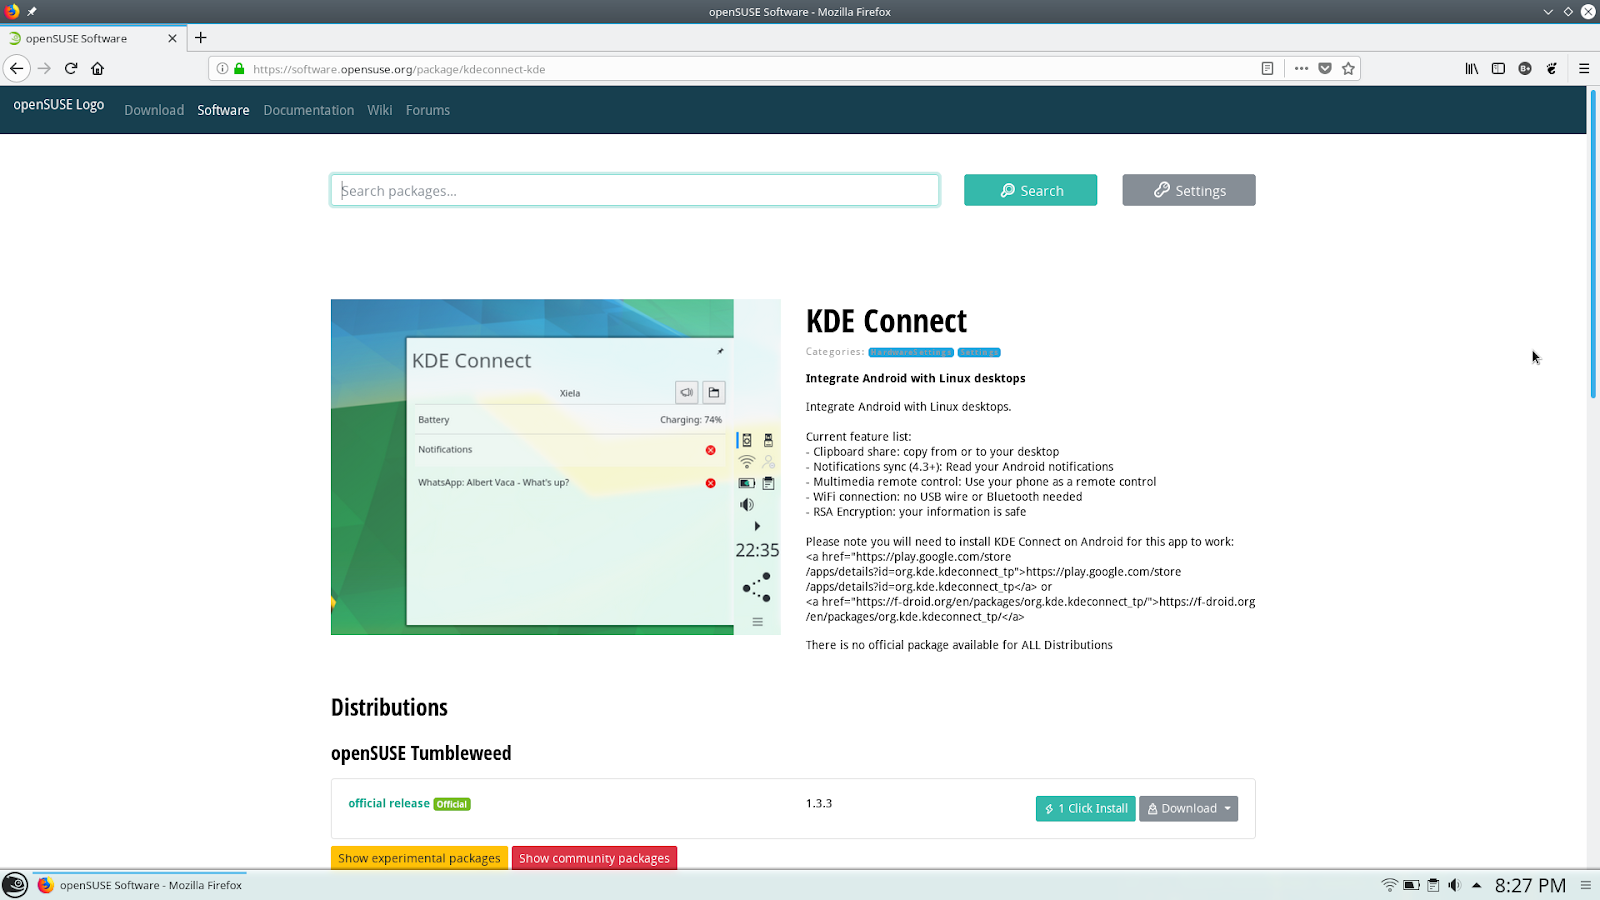
Task: Click the openSUSE Logo link
Action: [59, 104]
